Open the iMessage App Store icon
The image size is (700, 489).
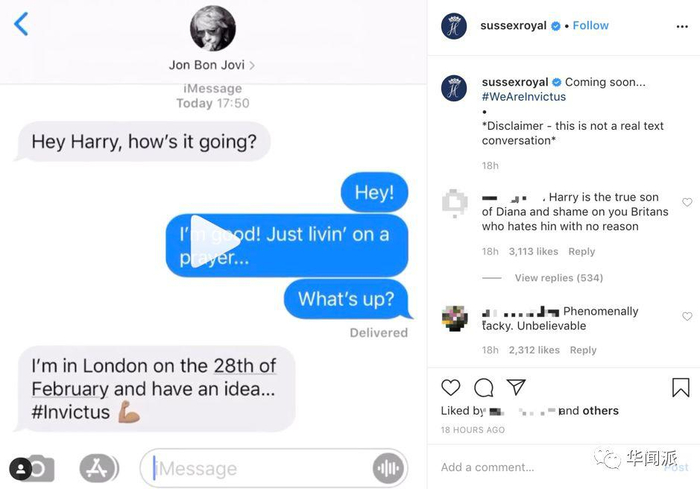point(99,468)
